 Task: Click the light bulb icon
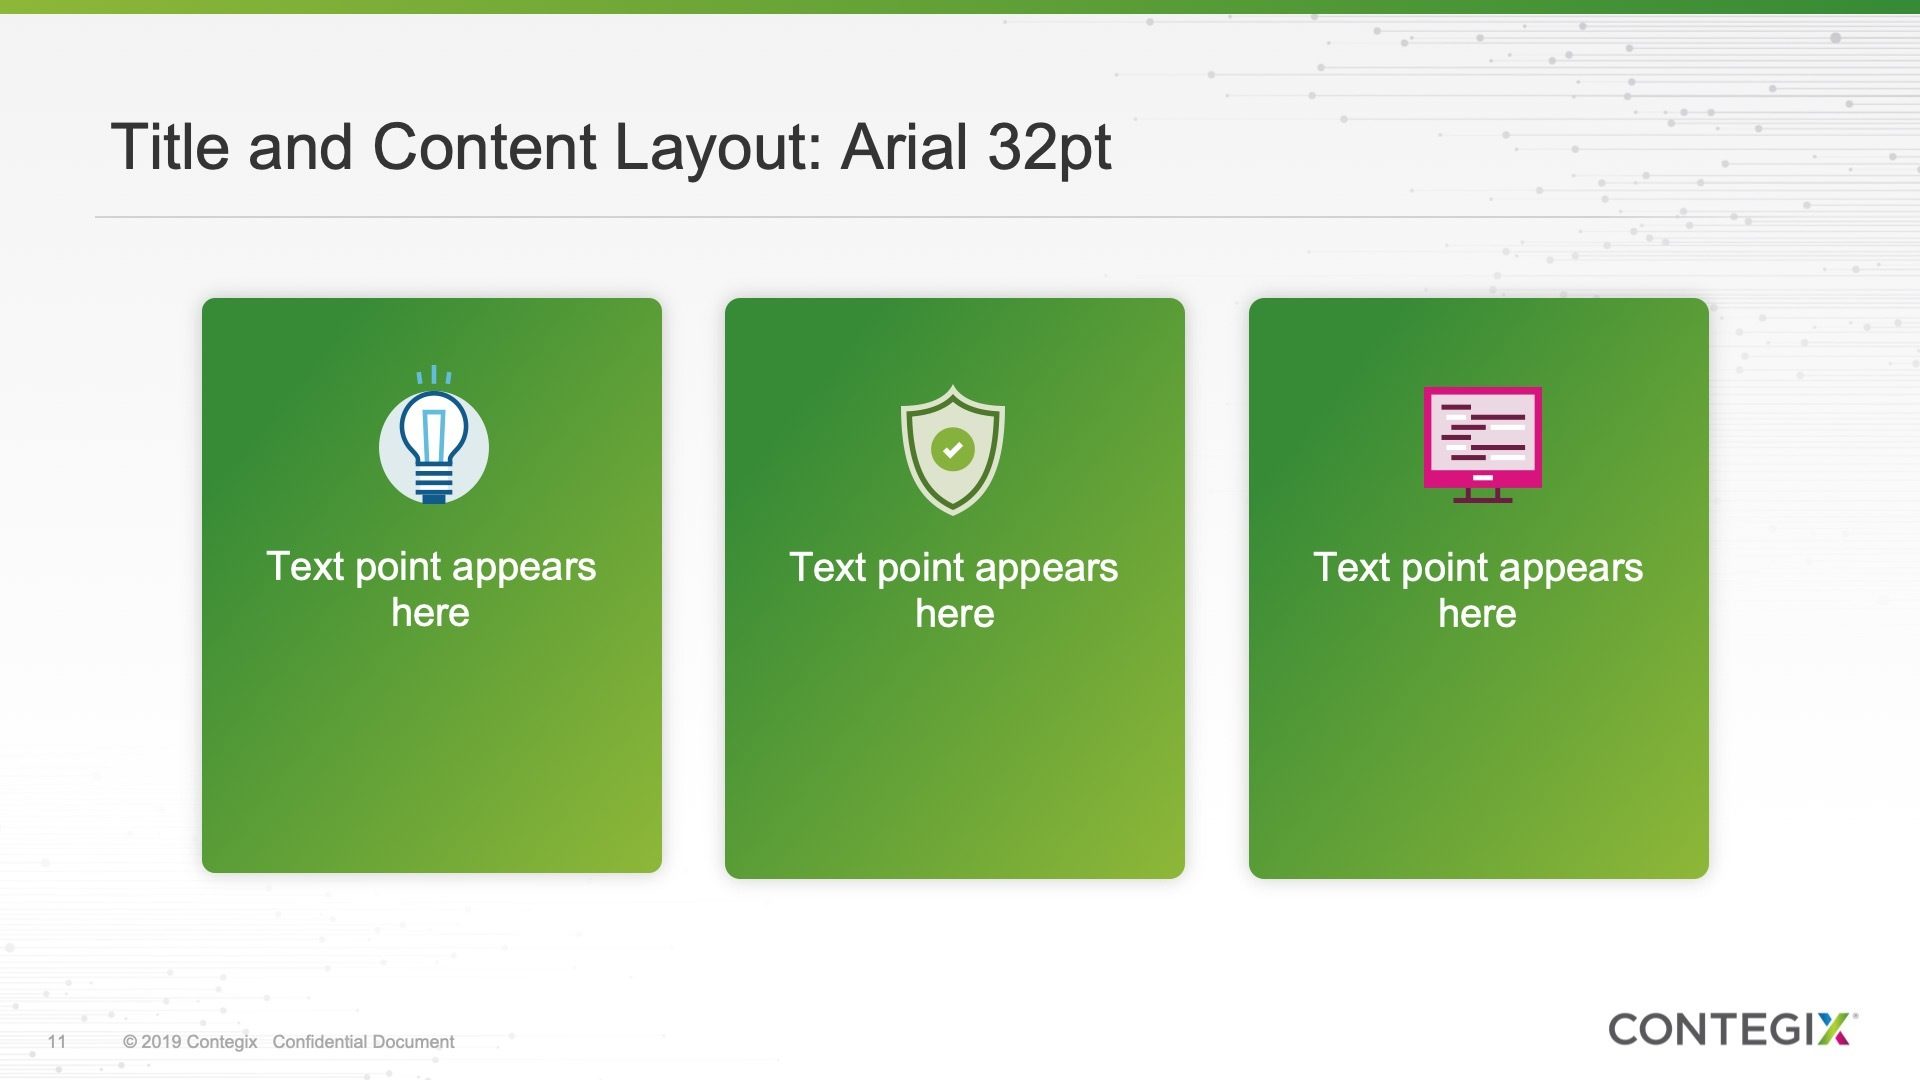(x=434, y=434)
